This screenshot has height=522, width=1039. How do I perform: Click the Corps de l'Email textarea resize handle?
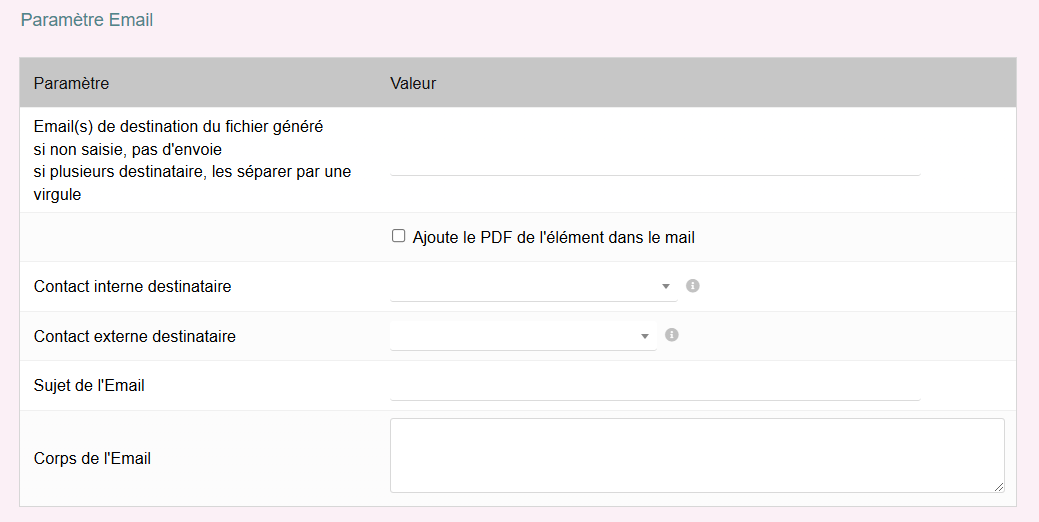click(x=998, y=486)
